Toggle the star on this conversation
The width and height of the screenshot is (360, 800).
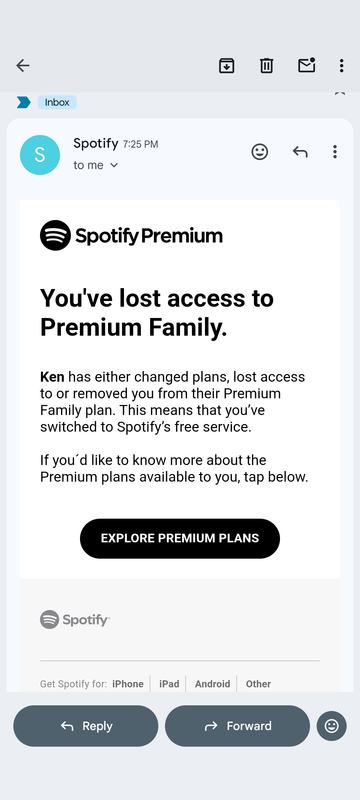point(340,93)
